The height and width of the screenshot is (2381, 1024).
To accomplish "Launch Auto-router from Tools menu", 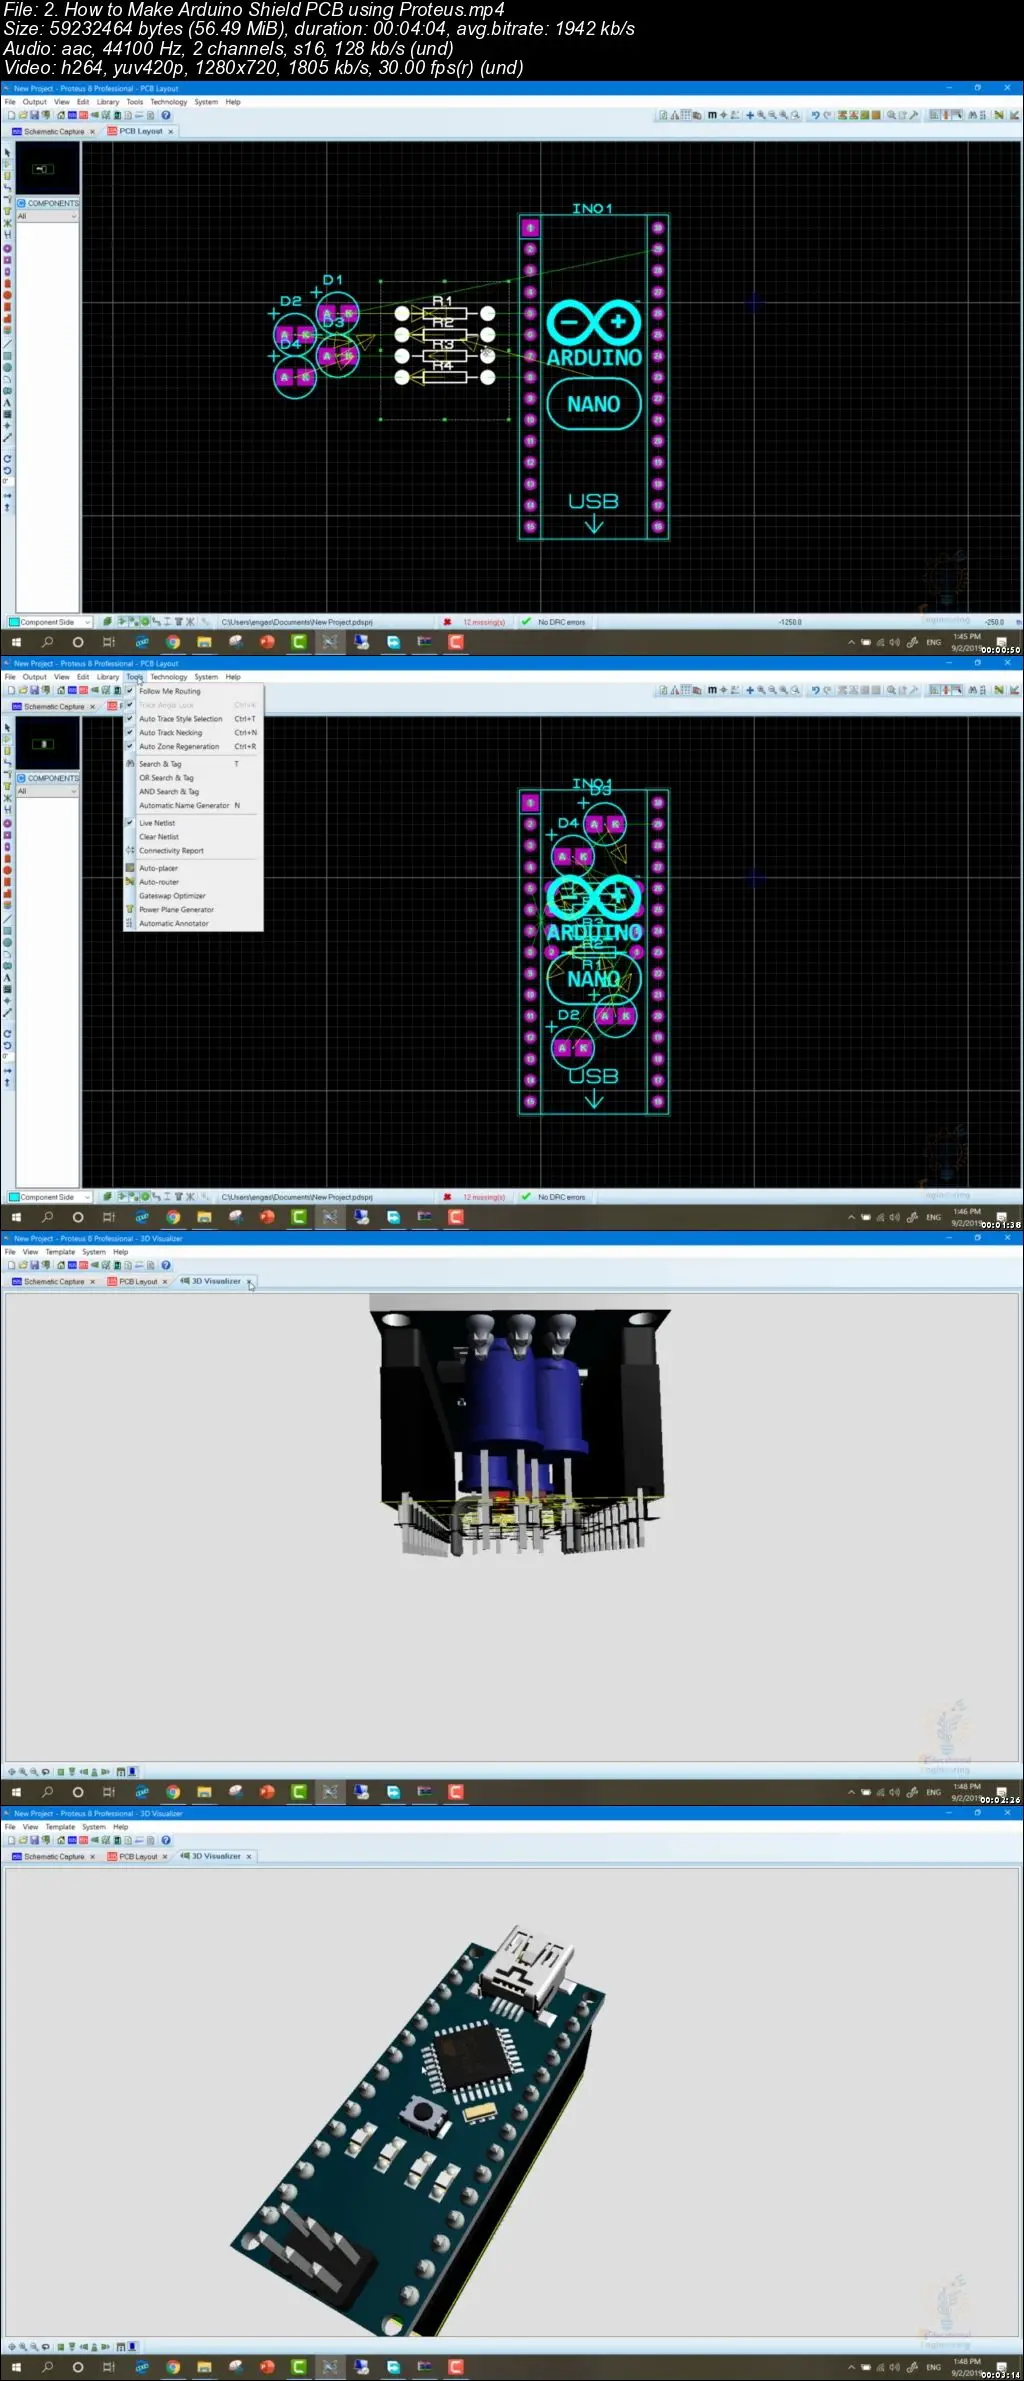I will [193, 882].
